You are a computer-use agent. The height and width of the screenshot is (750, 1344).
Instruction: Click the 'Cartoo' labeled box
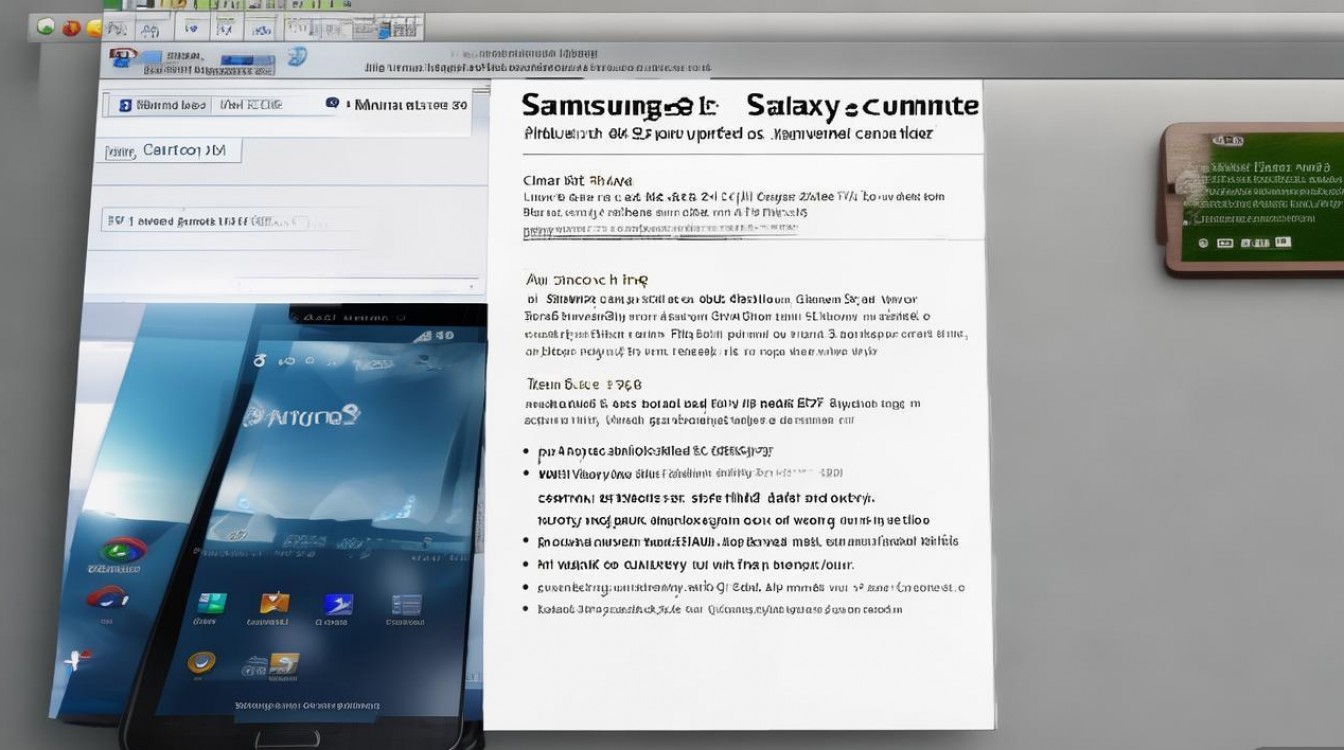point(172,151)
